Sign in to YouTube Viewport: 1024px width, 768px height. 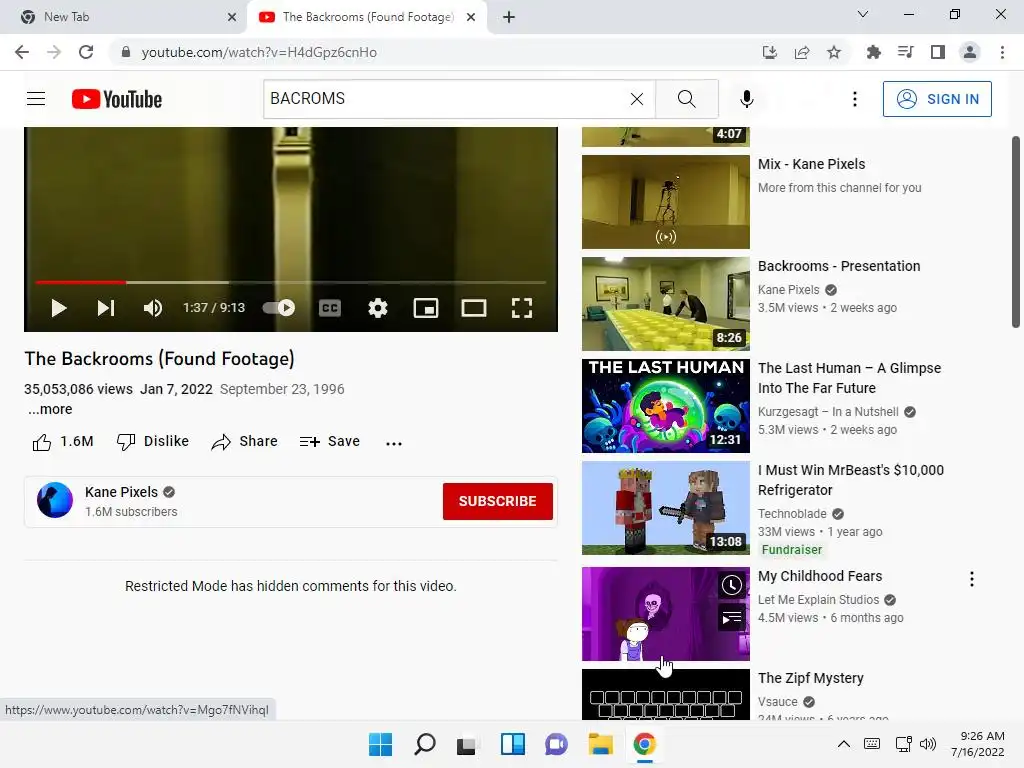[936, 99]
